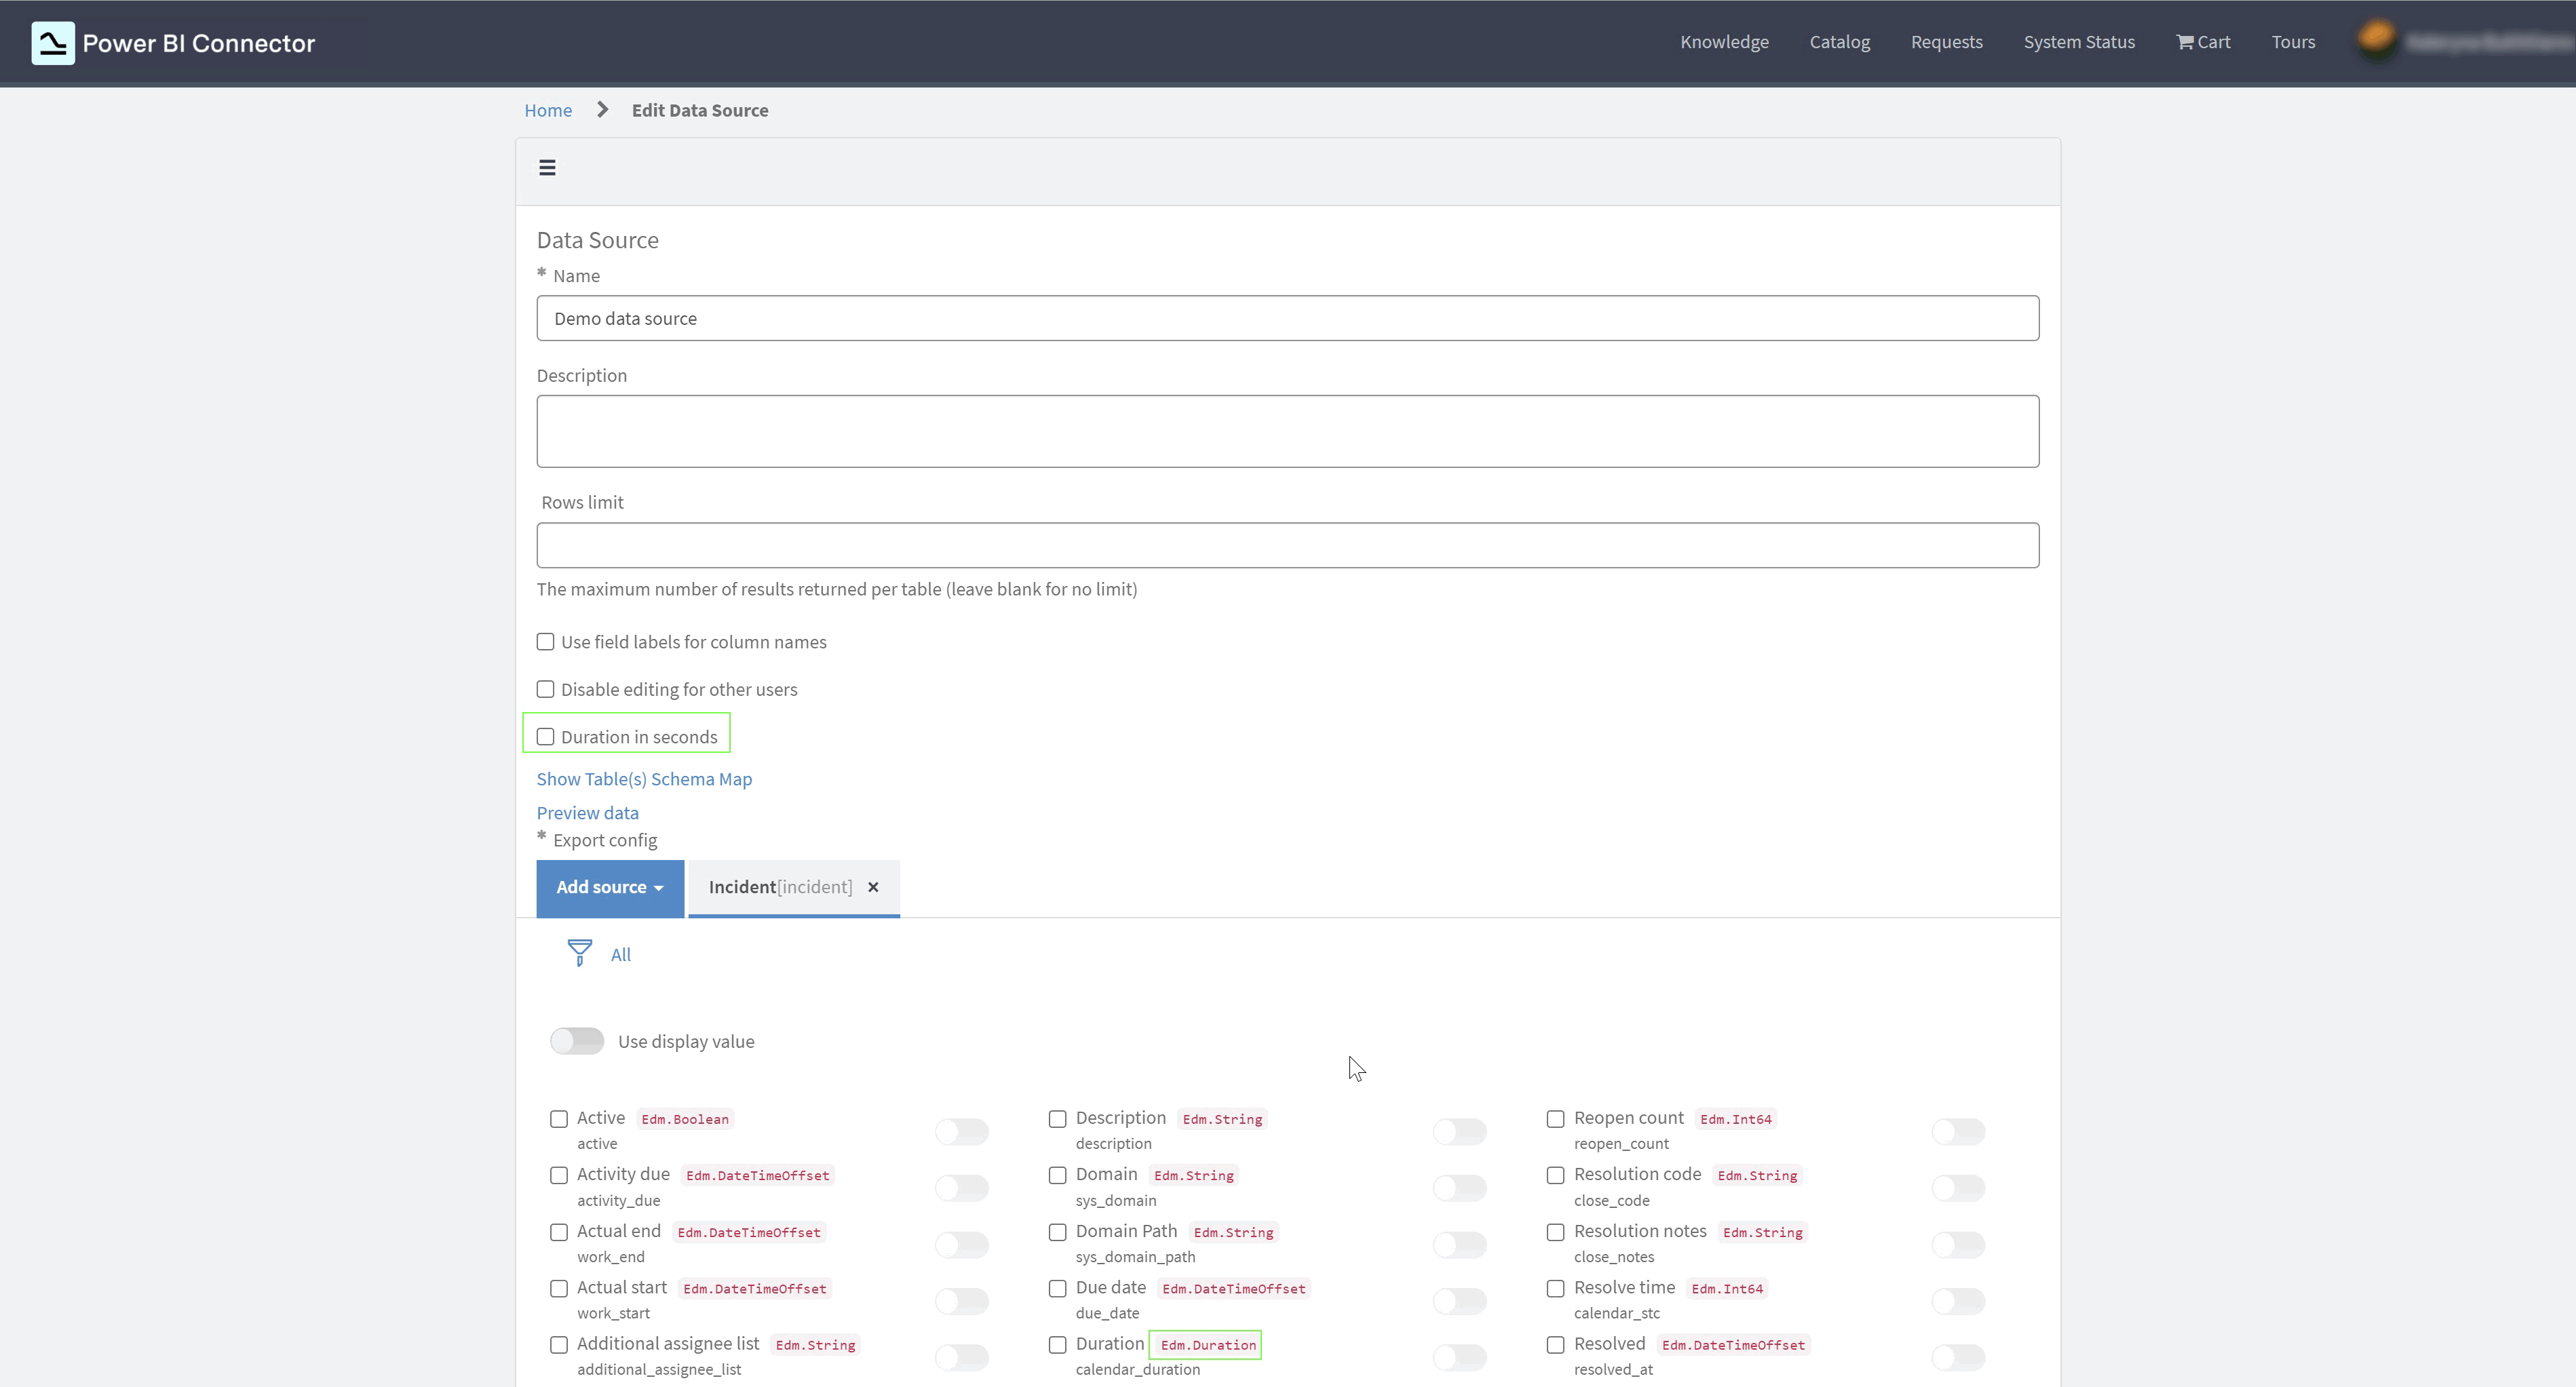Image resolution: width=2576 pixels, height=1387 pixels.
Task: Switch on the Active field toggle
Action: tap(961, 1131)
